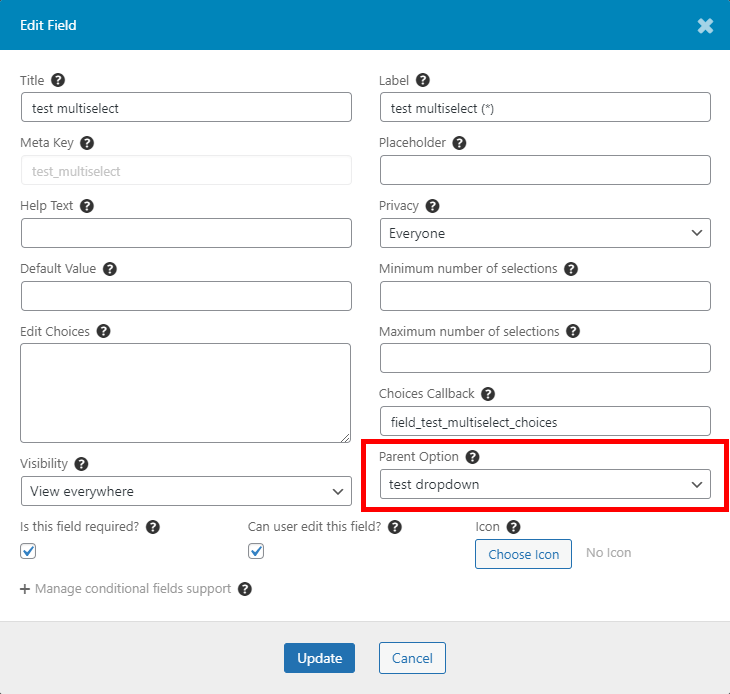The image size is (730, 694).
Task: Click help icon for Minimum number of selections
Action: click(x=571, y=269)
